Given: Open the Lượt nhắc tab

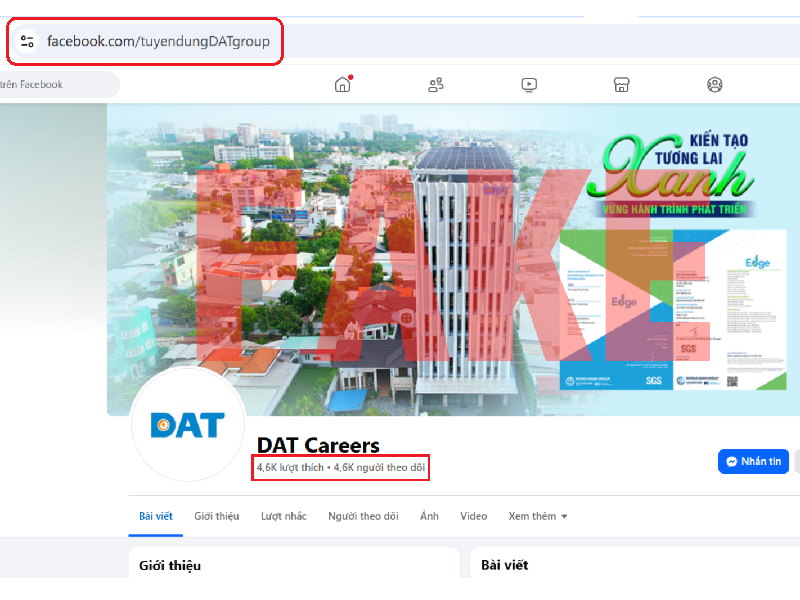Looking at the screenshot, I should pyautogui.click(x=284, y=516).
